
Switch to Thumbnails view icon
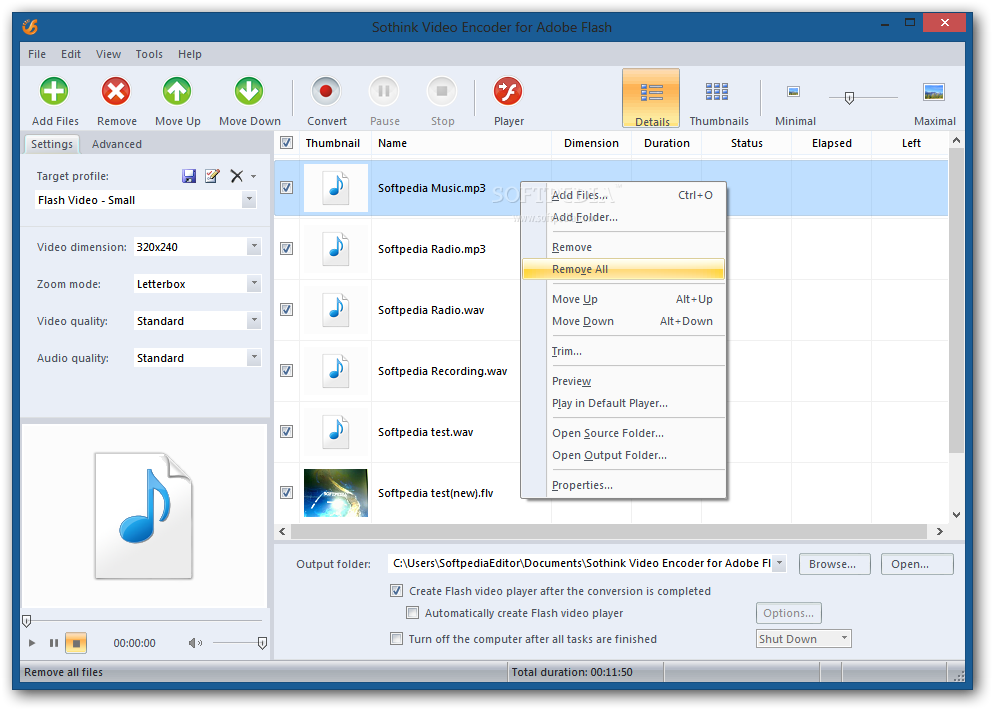tap(717, 92)
